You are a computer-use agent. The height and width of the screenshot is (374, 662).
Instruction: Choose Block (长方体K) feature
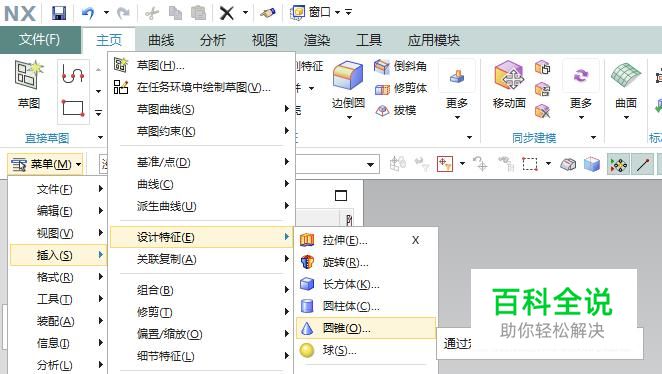click(x=366, y=284)
